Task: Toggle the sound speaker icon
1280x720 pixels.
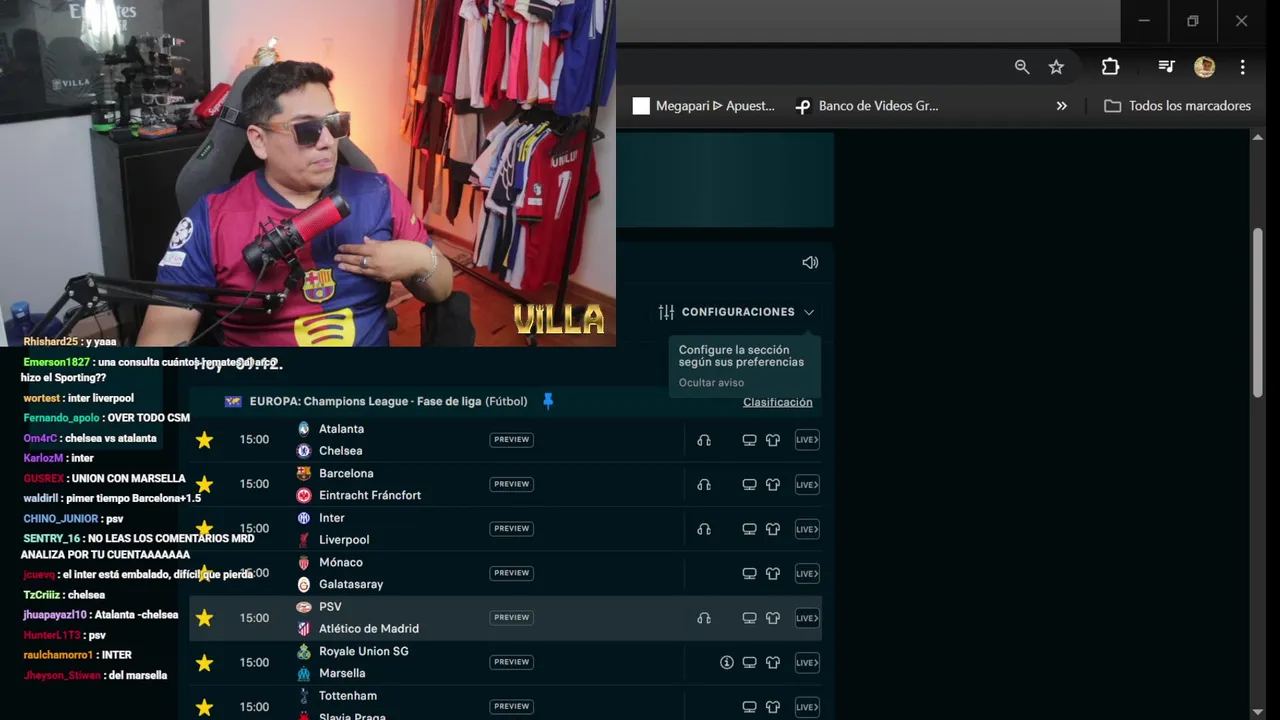Action: point(810,262)
